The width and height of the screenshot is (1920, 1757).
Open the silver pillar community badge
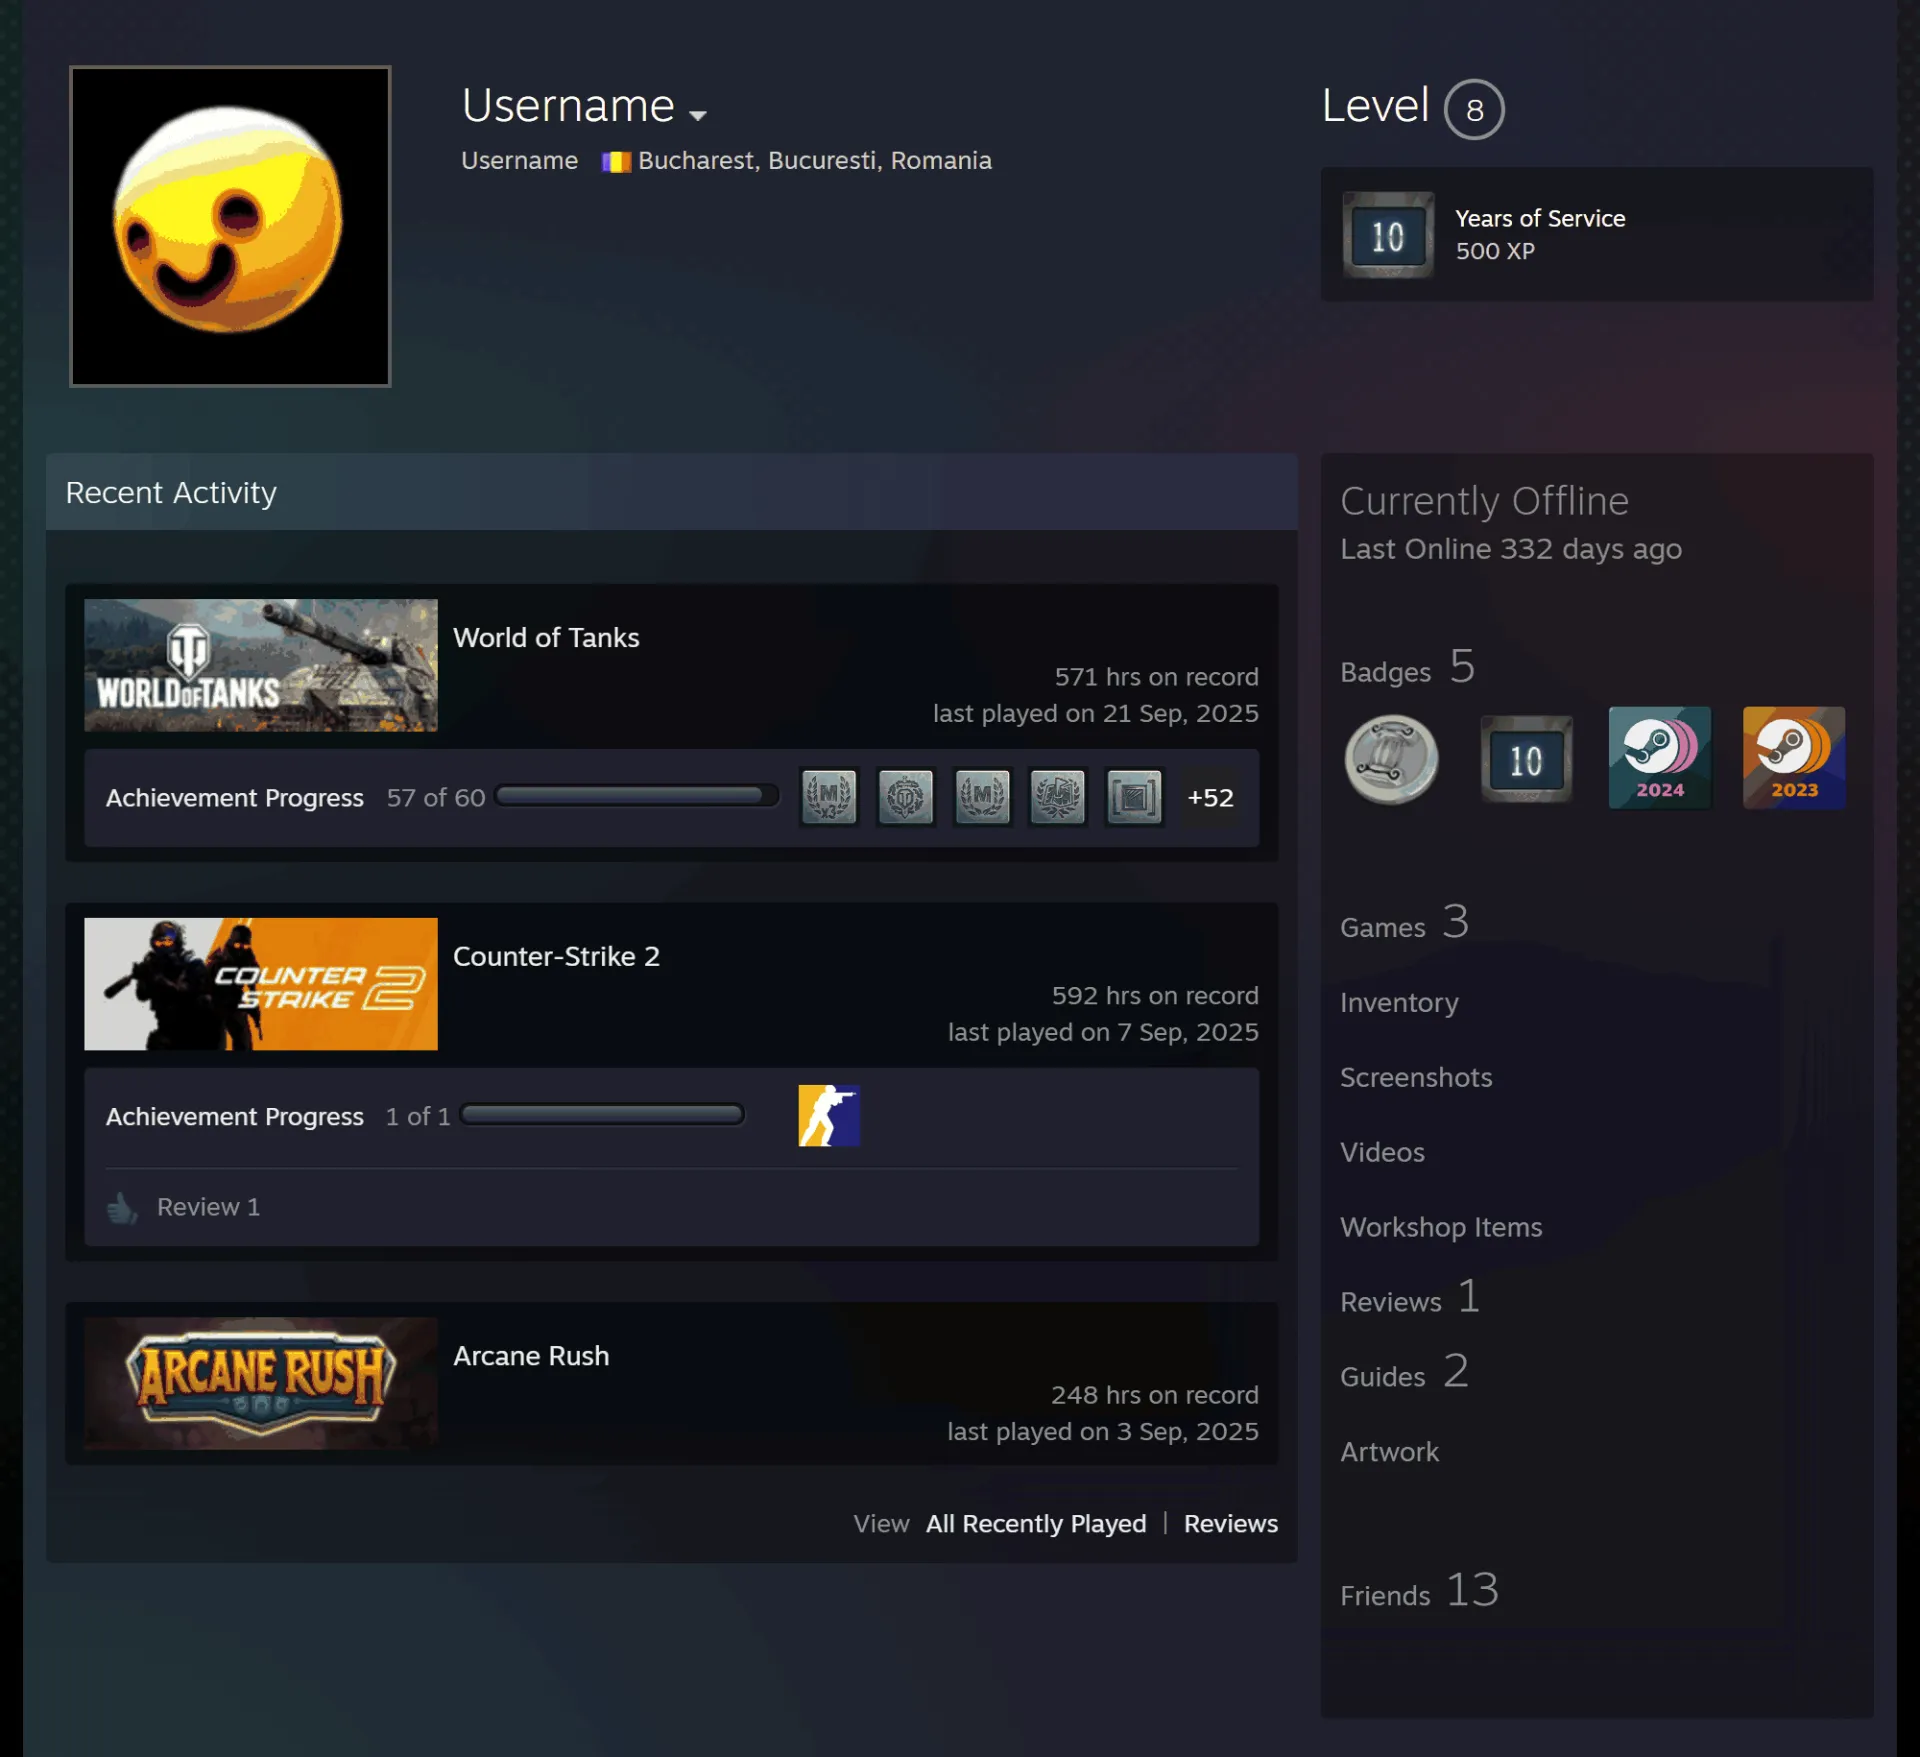1391,759
